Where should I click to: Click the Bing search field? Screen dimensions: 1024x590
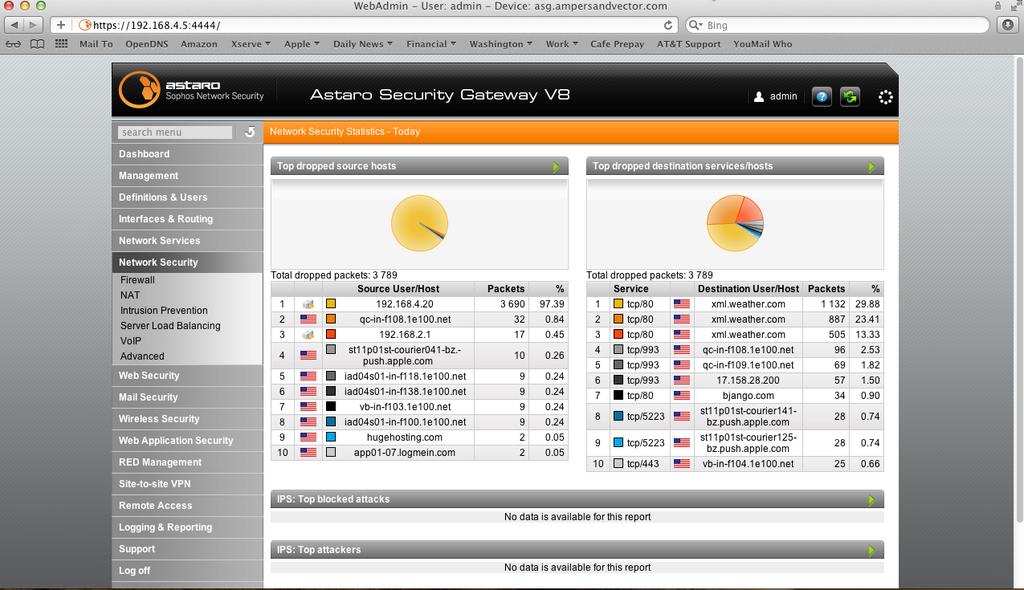click(x=838, y=25)
